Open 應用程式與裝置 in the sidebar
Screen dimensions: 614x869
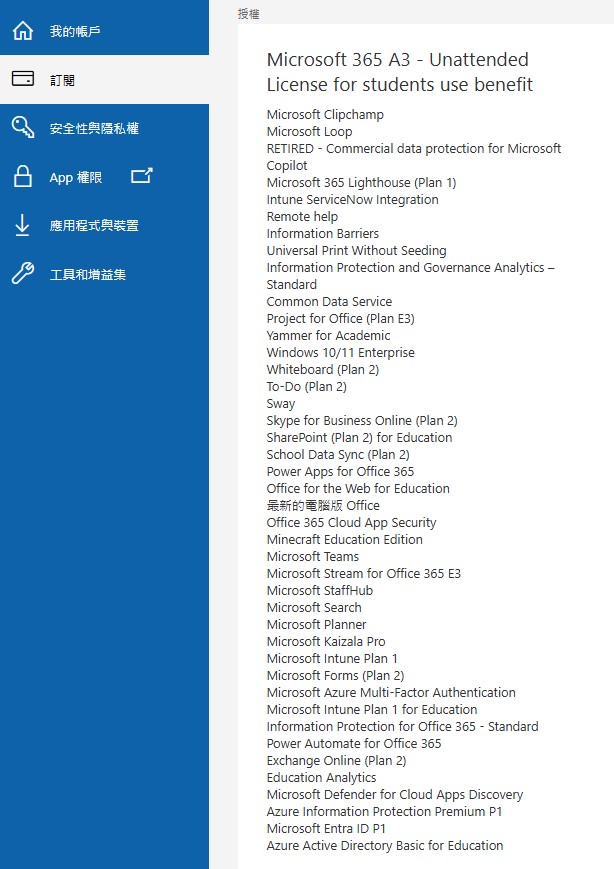pyautogui.click(x=104, y=226)
